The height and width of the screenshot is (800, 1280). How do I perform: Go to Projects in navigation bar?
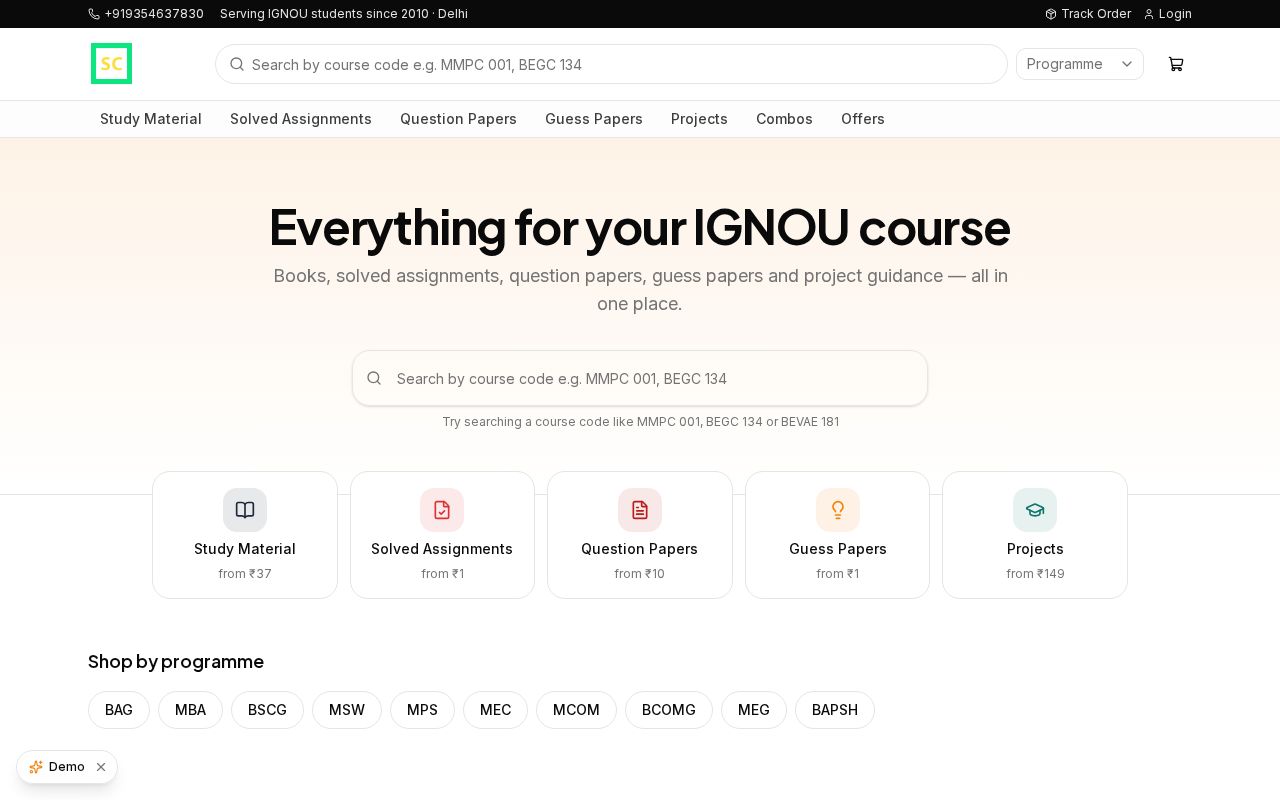click(x=699, y=119)
